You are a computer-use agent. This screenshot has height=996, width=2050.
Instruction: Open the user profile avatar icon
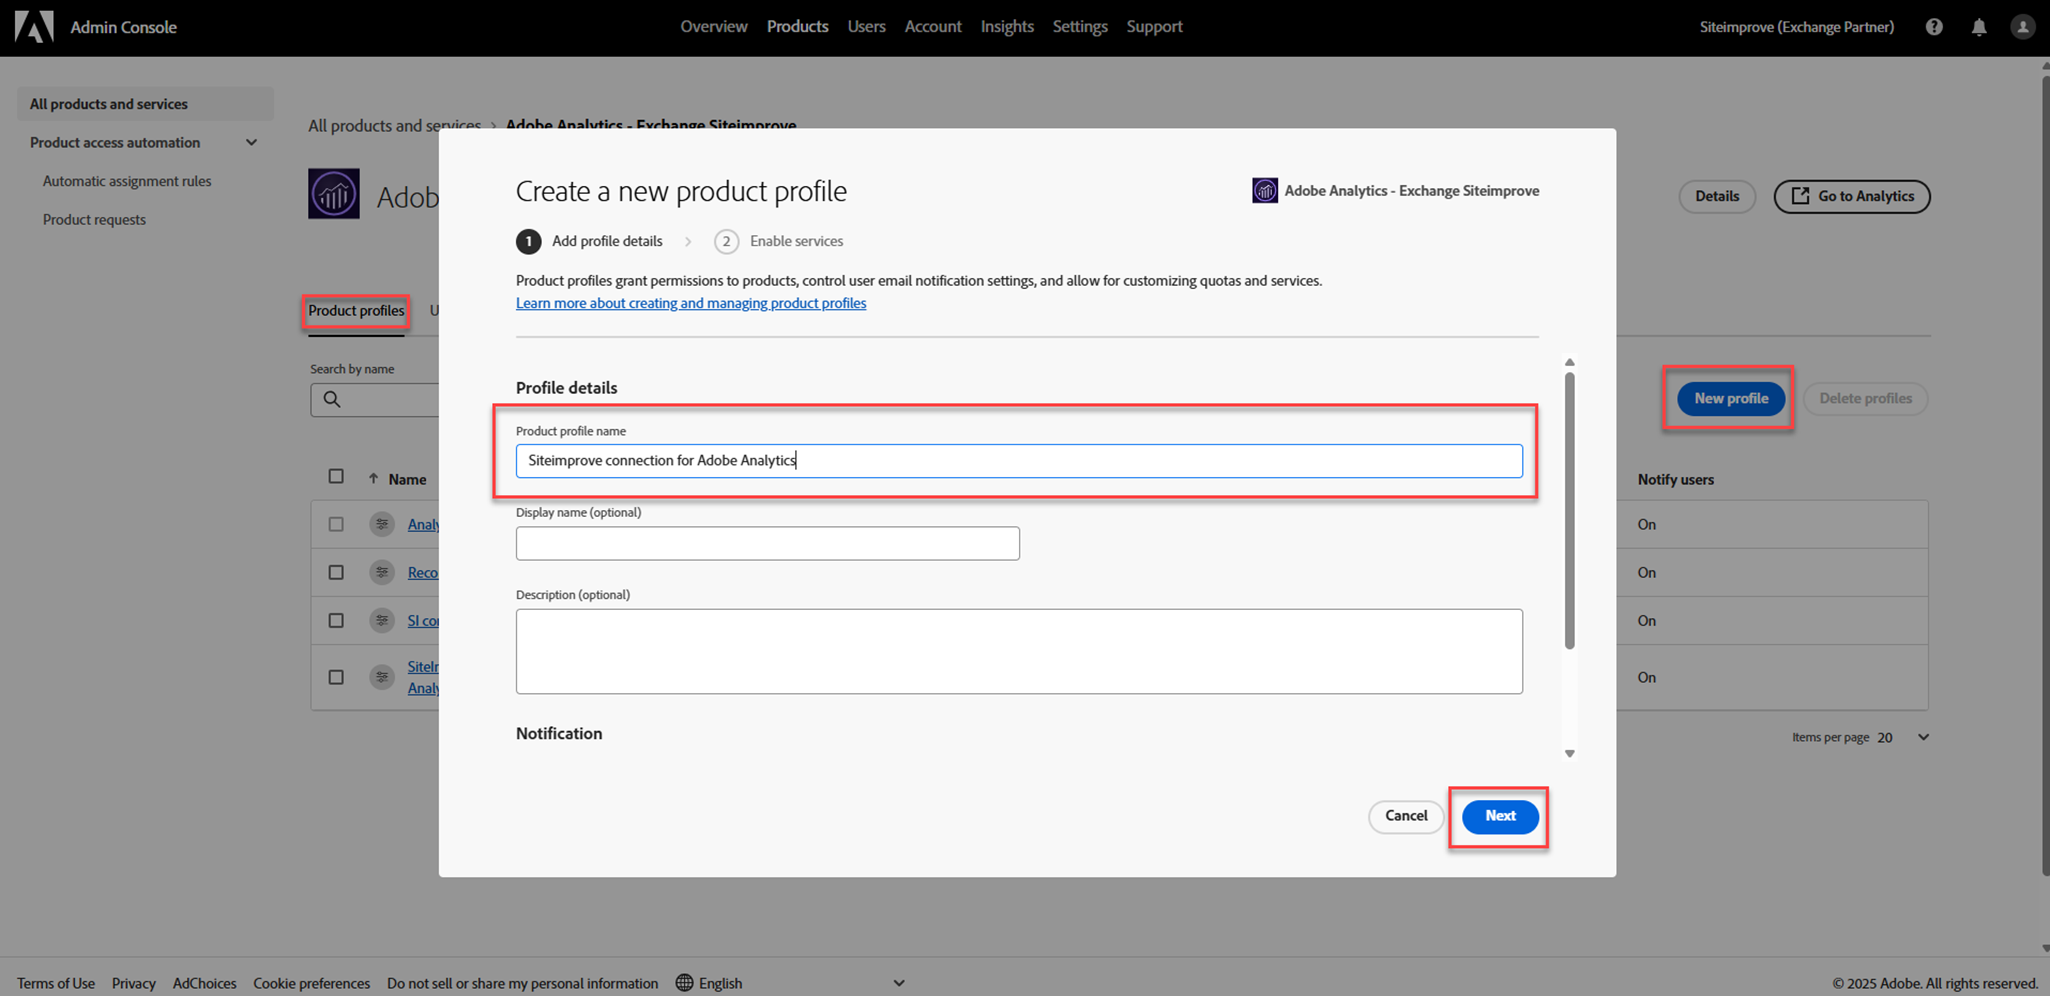2022,27
